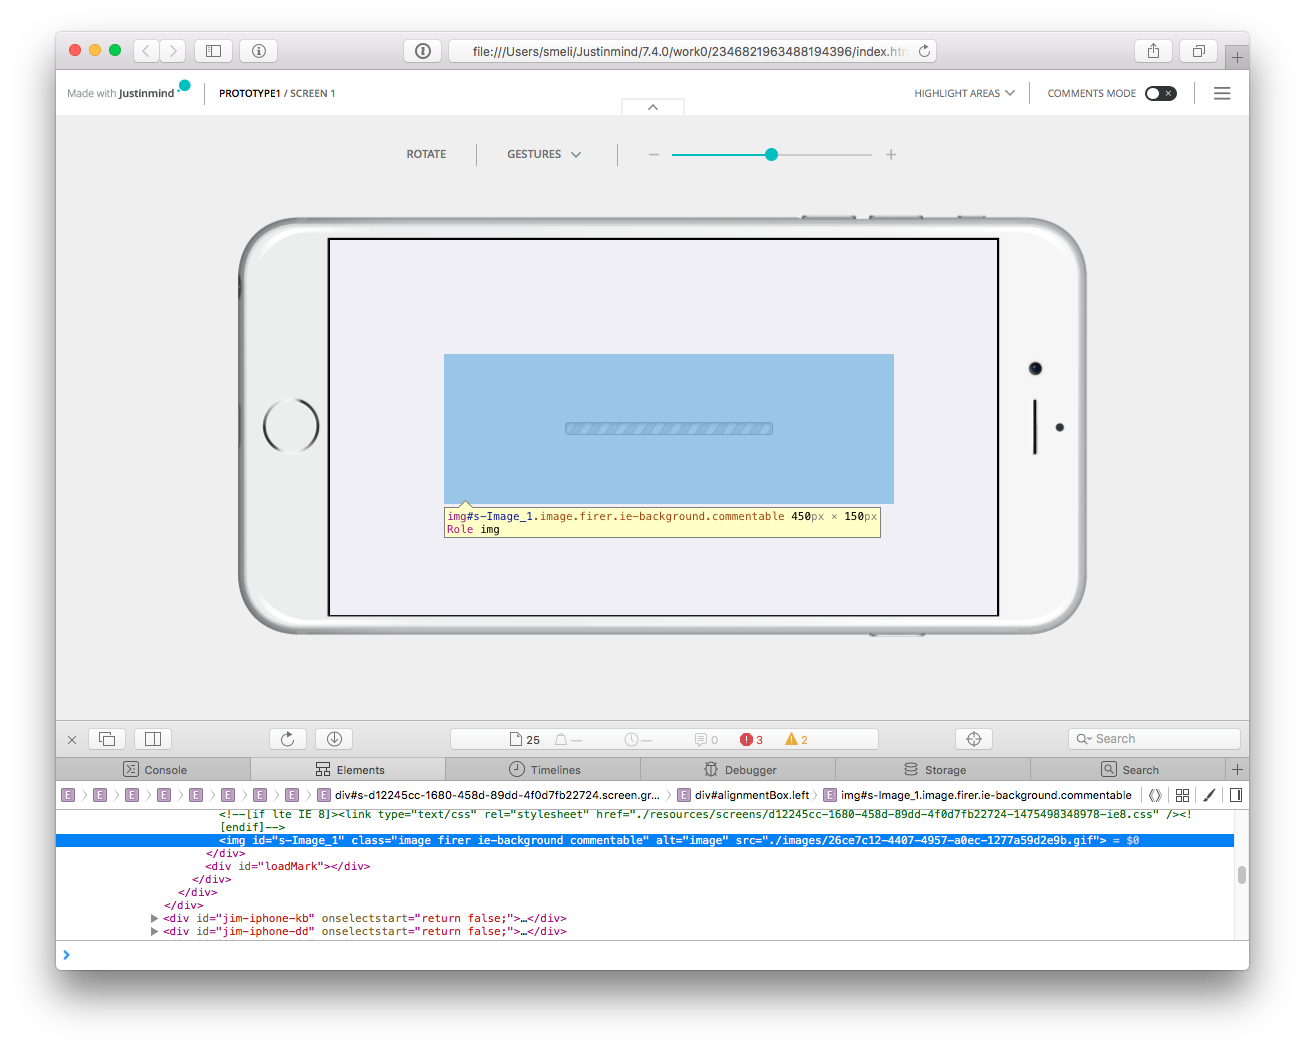Click the inspector Search input field
This screenshot has height=1050, width=1305.
point(1160,739)
